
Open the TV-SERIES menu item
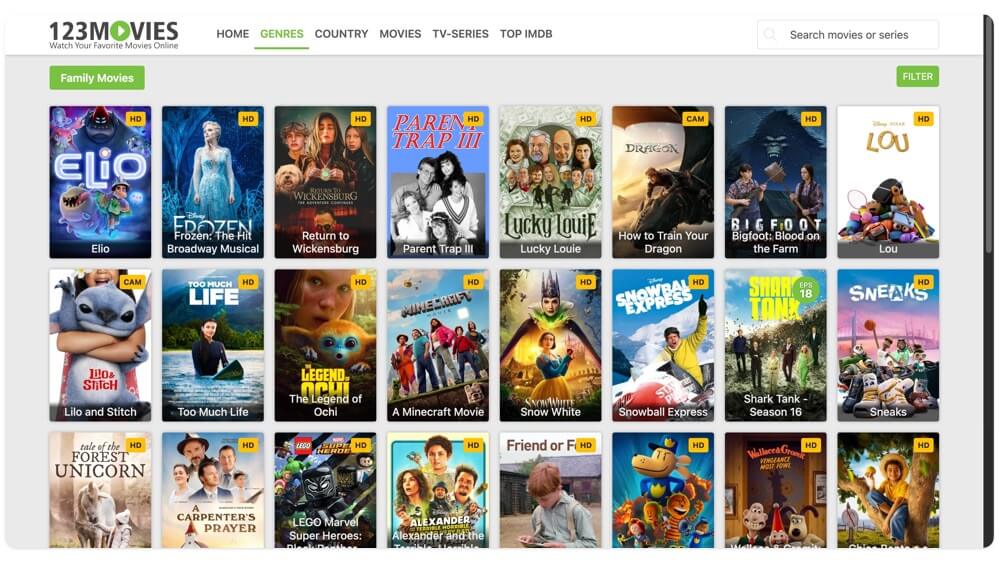click(460, 34)
